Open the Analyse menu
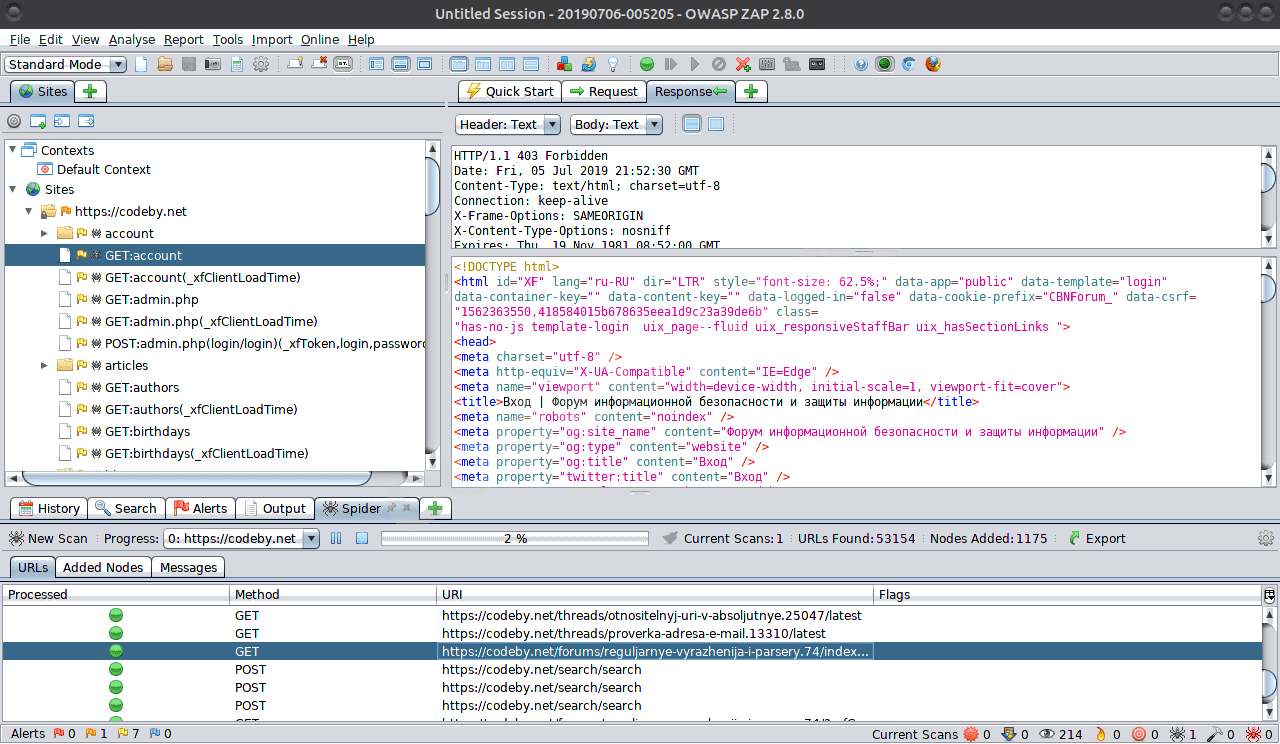1280x744 pixels. (131, 39)
